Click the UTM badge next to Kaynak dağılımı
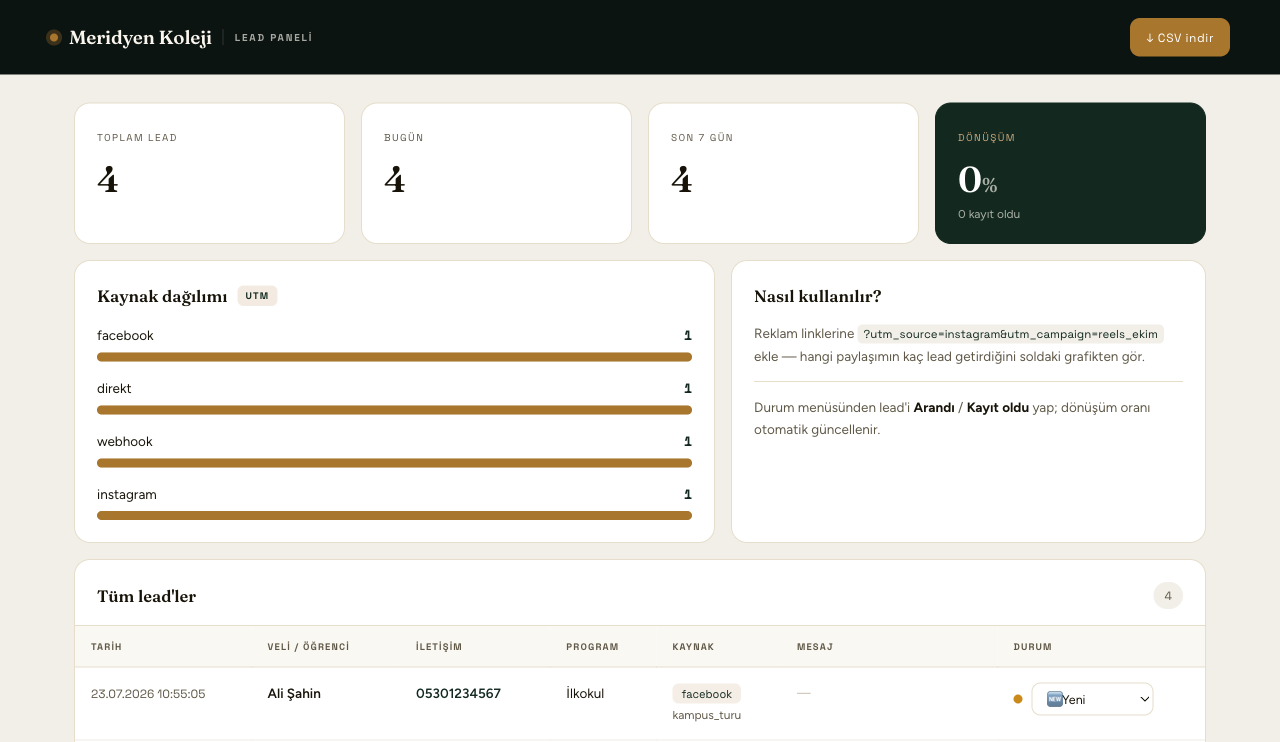Screen dimensions: 1280x742 (x=257, y=296)
